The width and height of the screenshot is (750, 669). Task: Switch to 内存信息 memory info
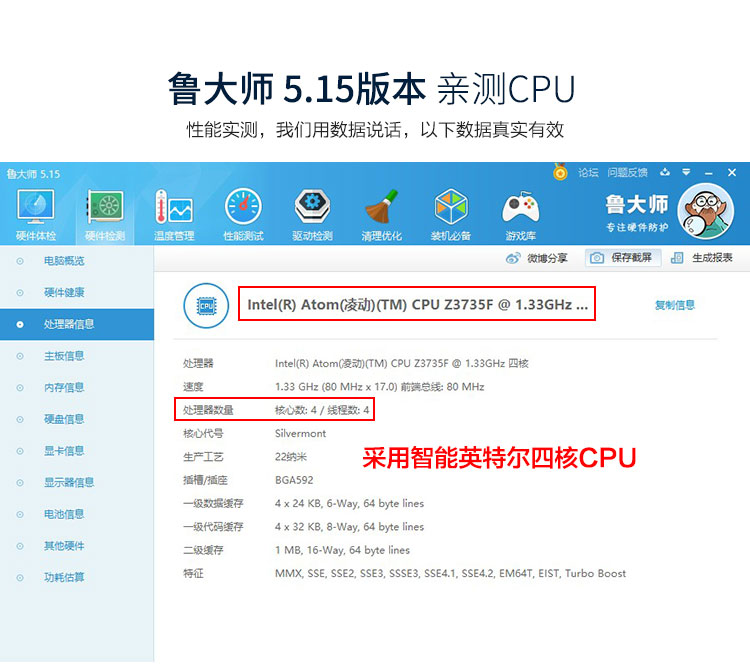[64, 387]
